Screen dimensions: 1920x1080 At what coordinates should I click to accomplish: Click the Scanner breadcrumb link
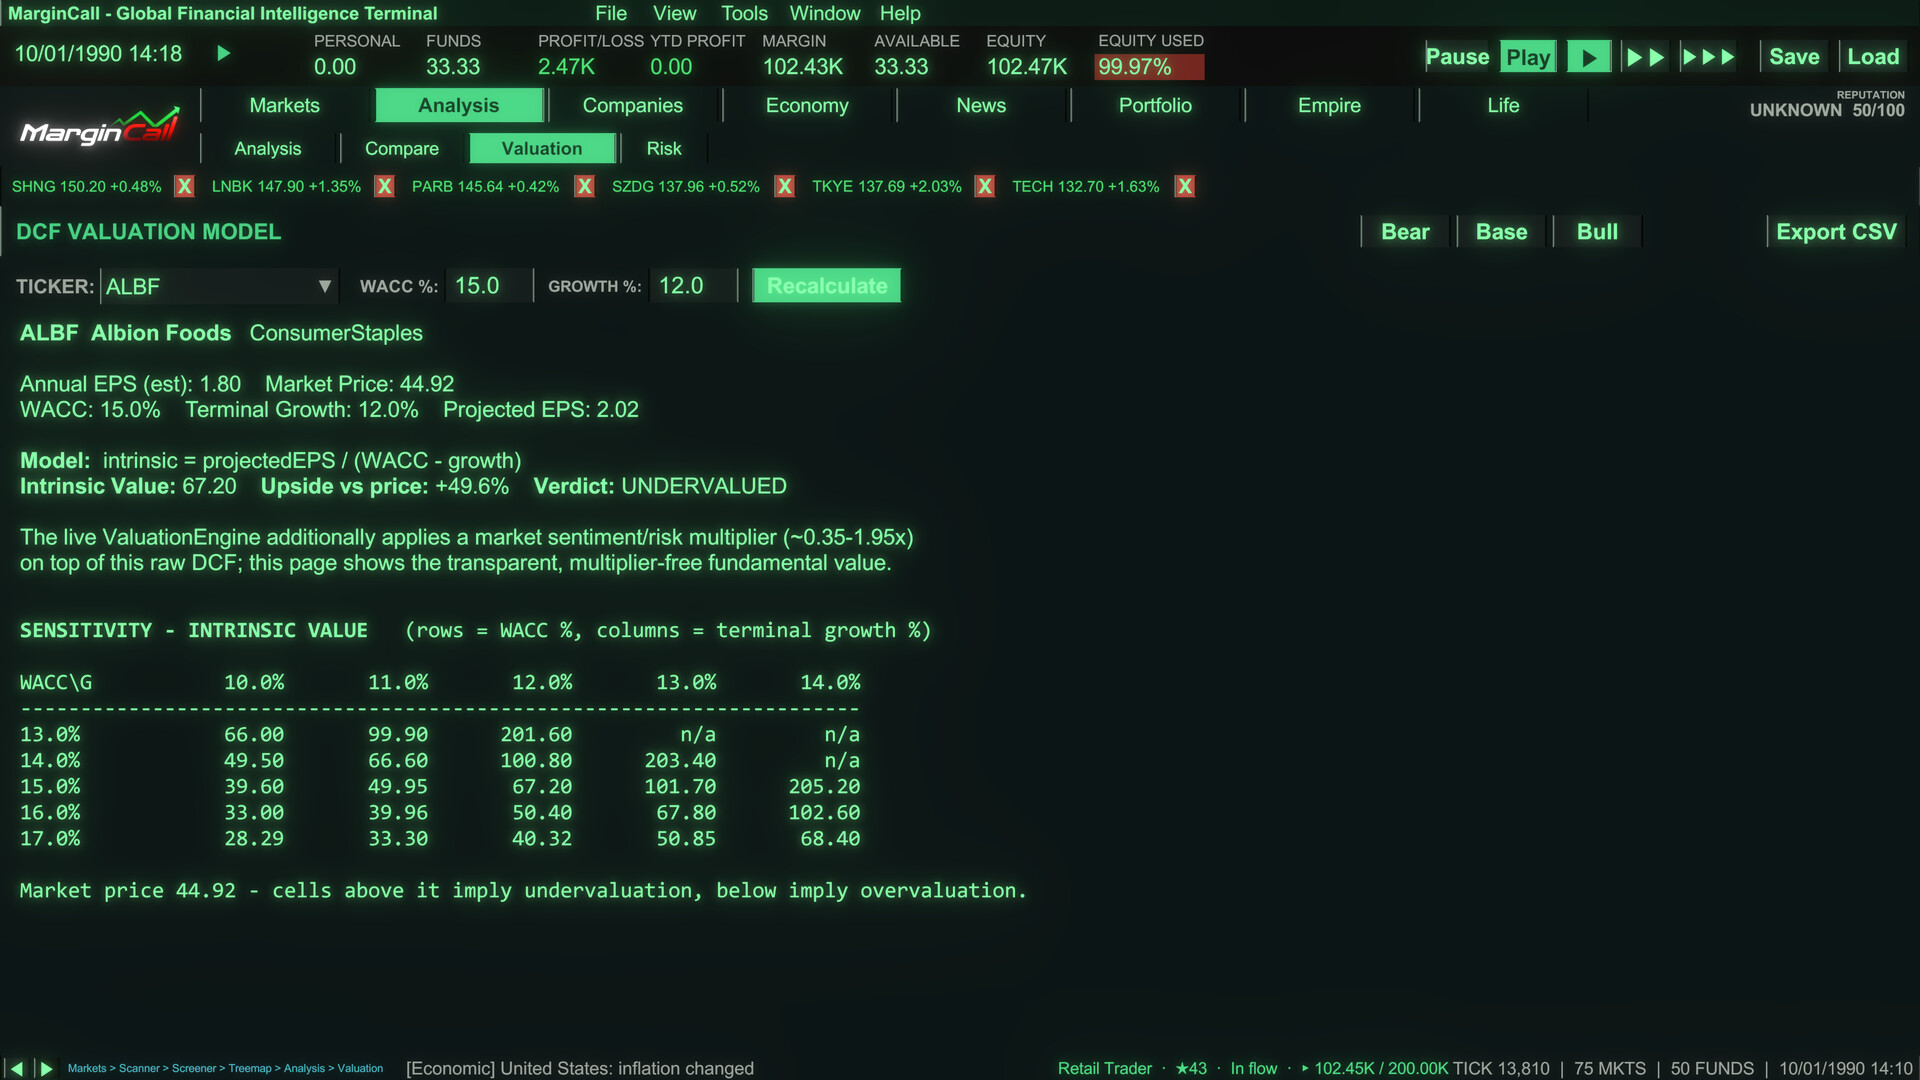[x=140, y=1069]
